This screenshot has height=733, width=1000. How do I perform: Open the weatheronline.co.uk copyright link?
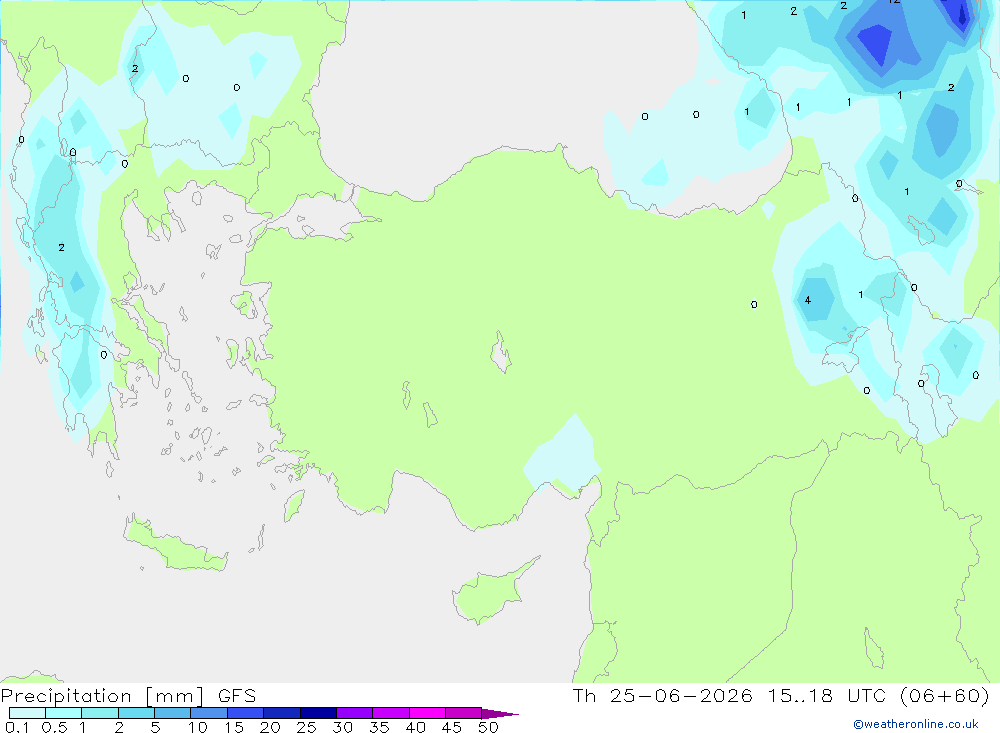[916, 724]
